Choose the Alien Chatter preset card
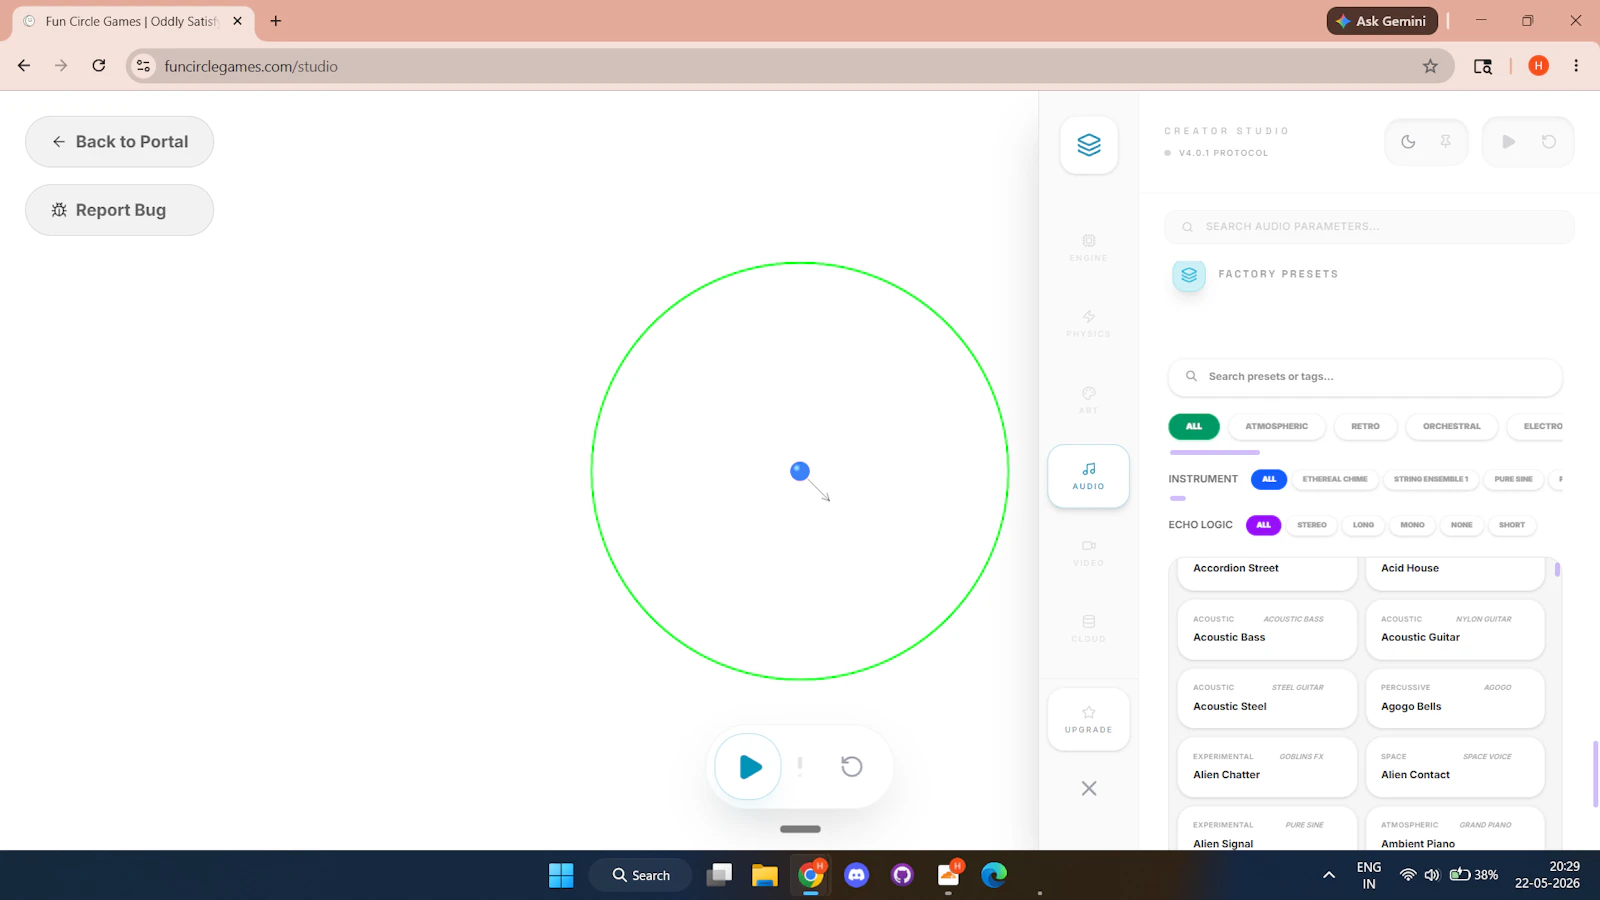The height and width of the screenshot is (900, 1600). 1267,767
